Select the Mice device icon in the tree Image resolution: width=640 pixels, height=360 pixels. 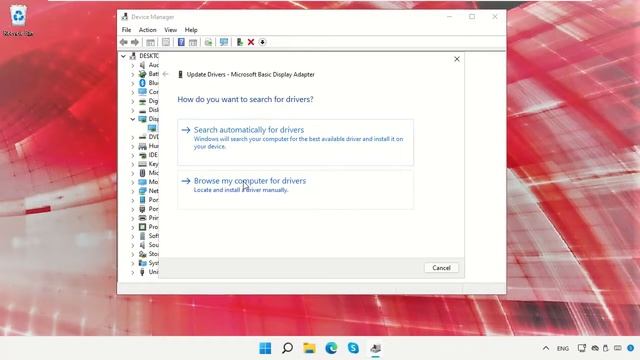click(142, 173)
